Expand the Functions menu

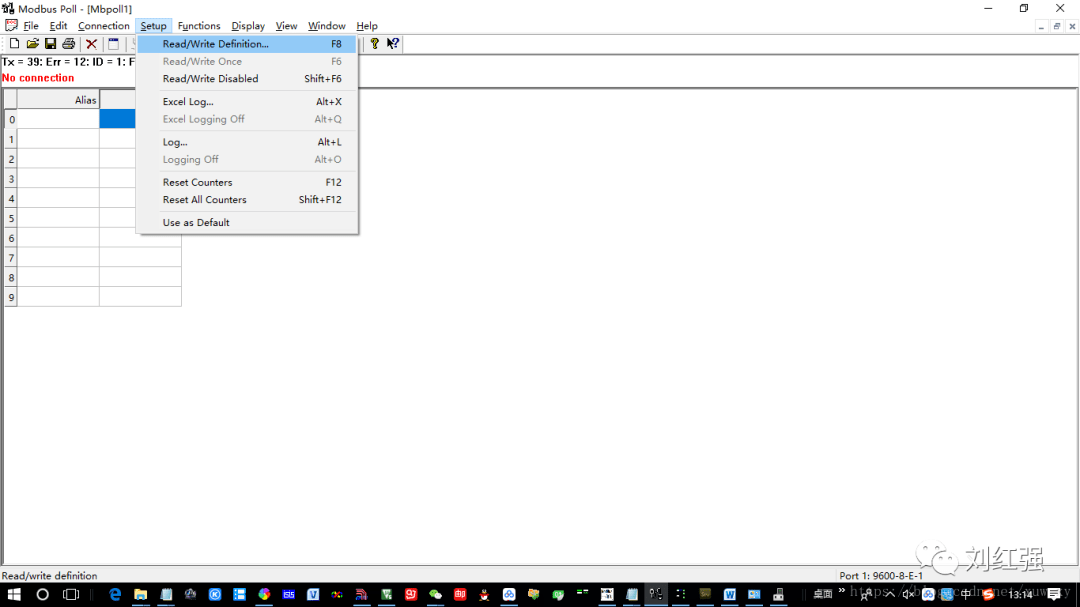[x=199, y=26]
